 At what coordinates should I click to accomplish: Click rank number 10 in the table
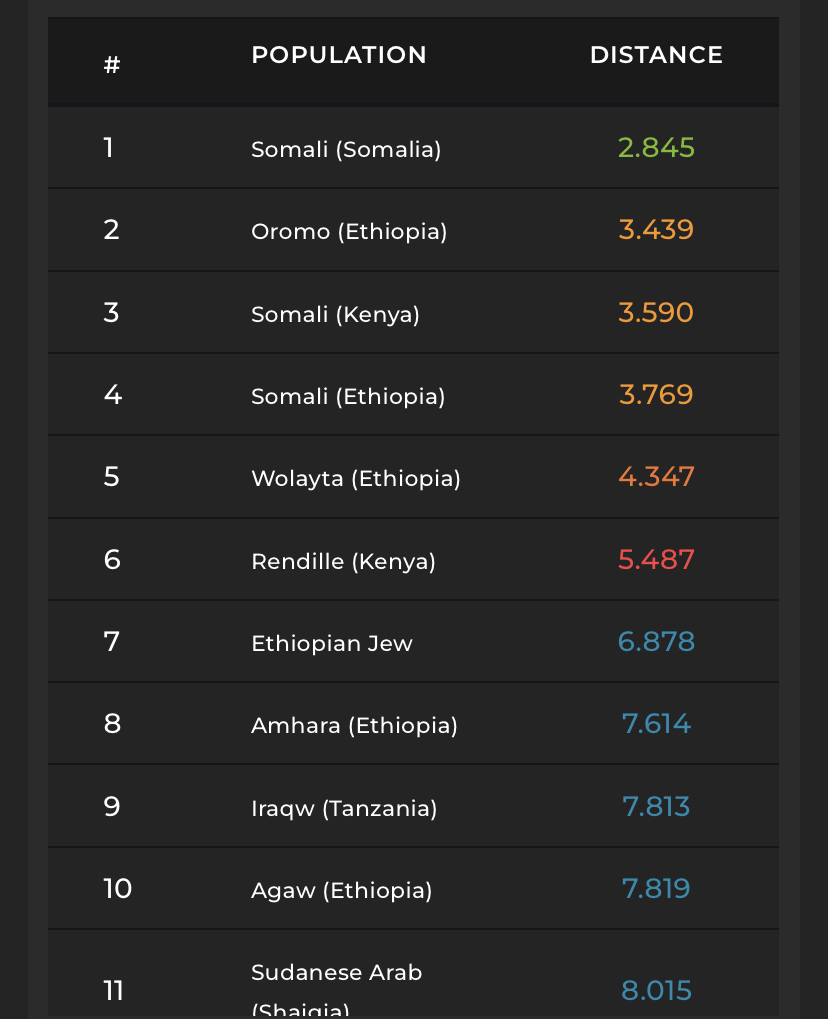pos(117,888)
